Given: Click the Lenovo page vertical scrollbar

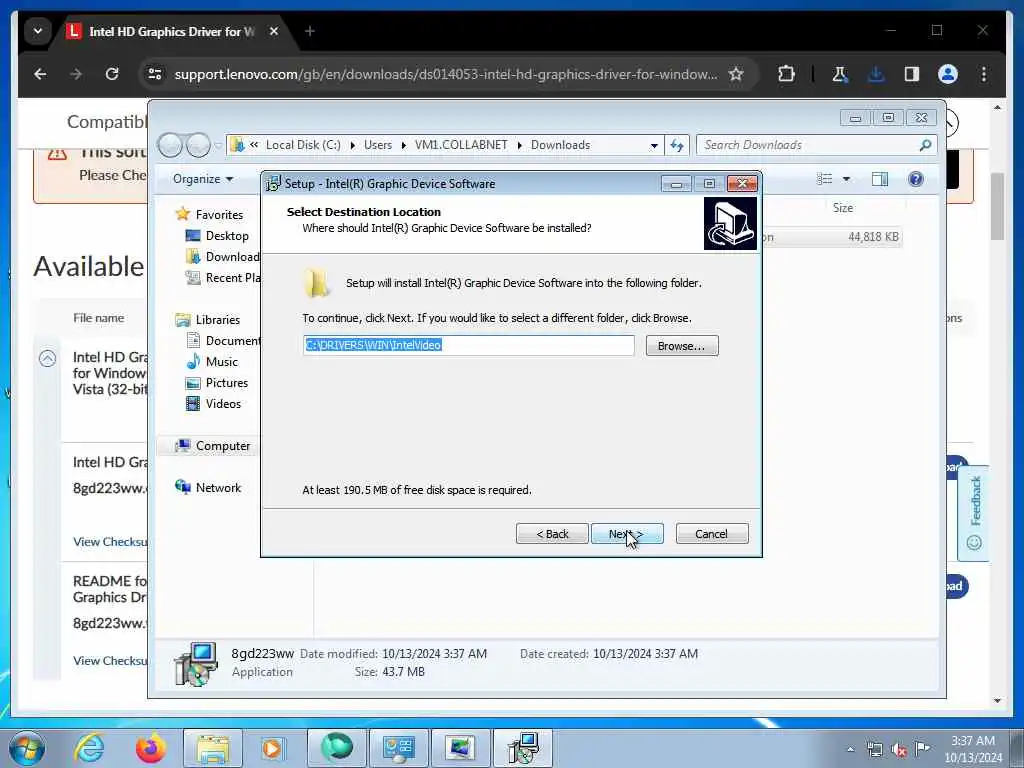Looking at the screenshot, I should (997, 206).
